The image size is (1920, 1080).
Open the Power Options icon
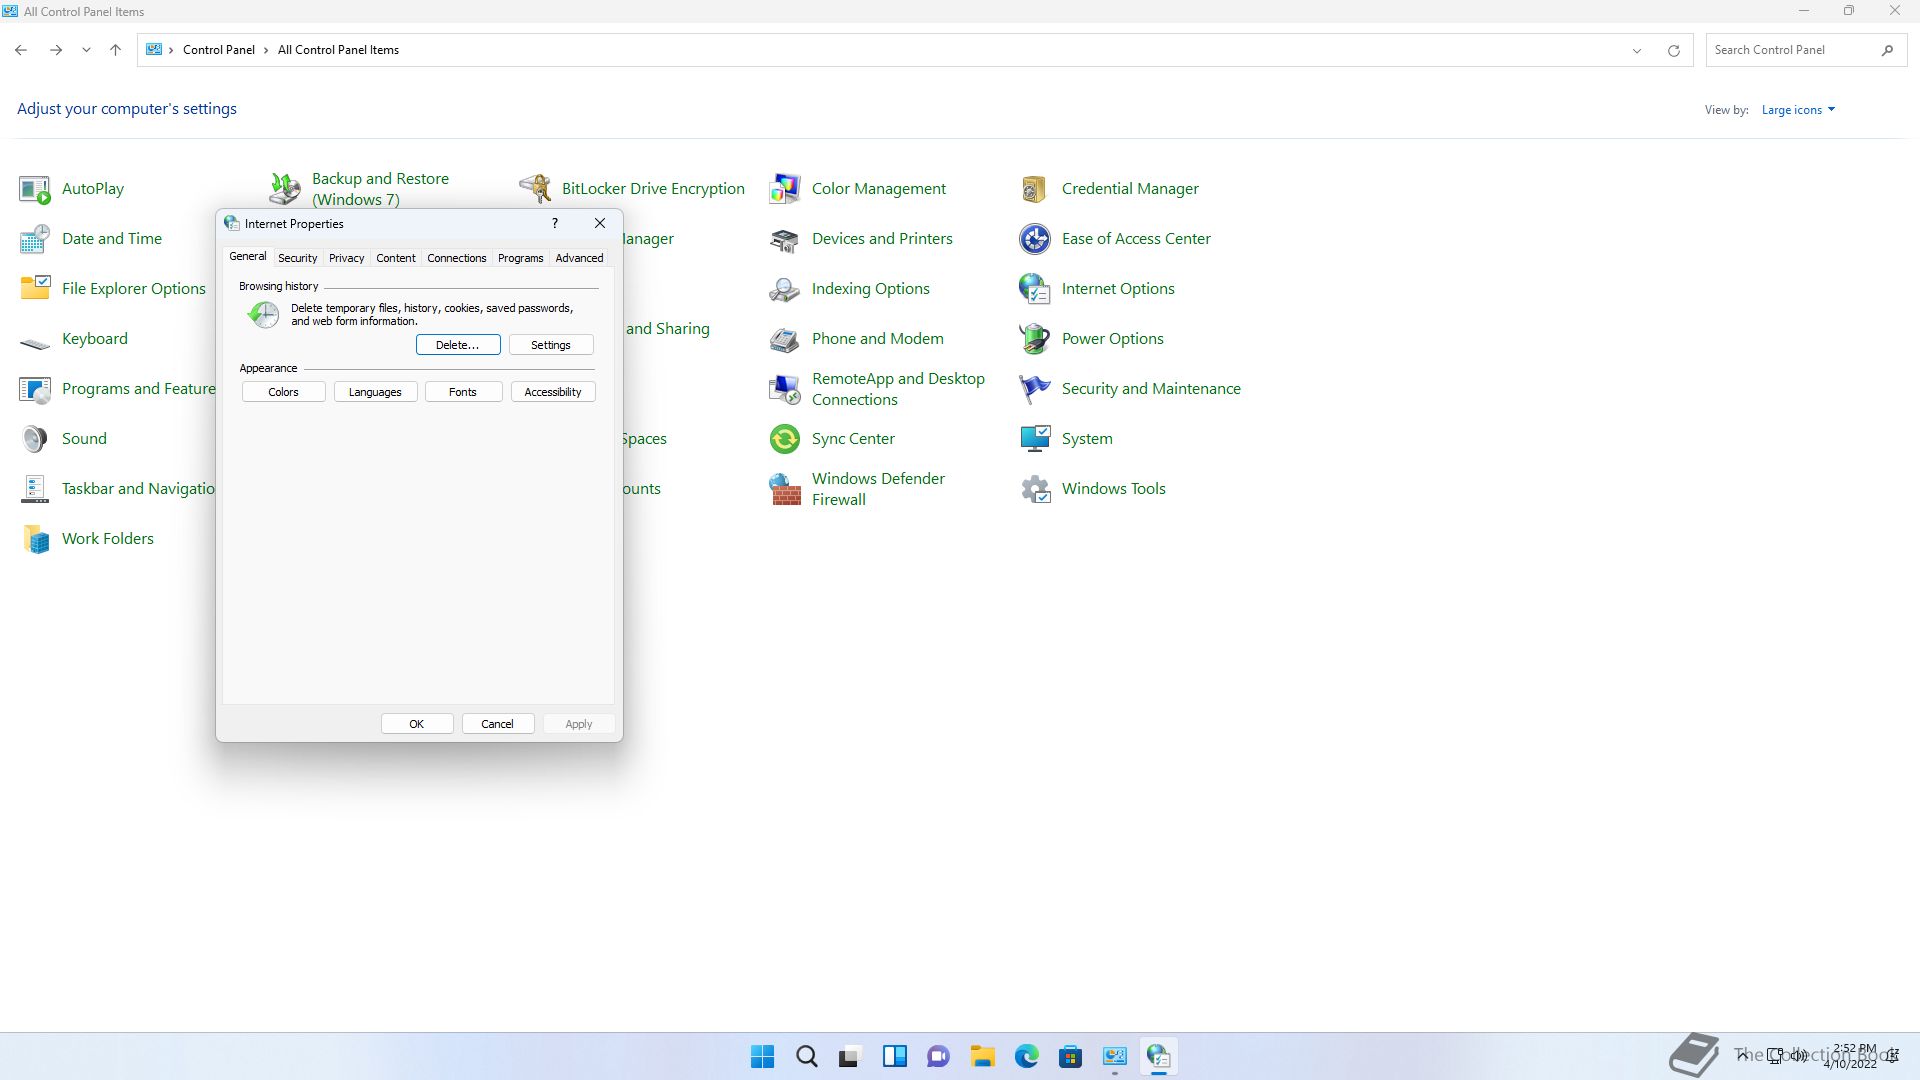[1035, 339]
